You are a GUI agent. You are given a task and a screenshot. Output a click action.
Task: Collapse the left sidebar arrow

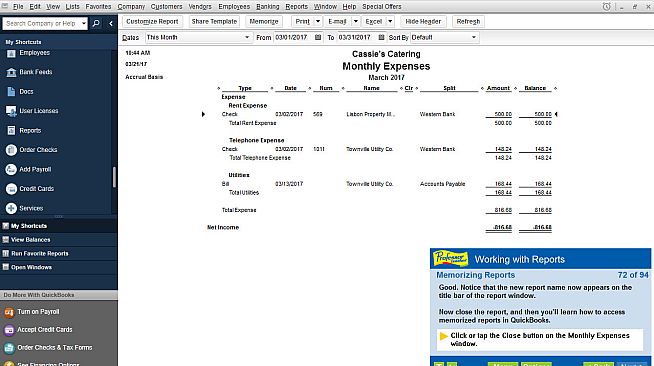pyautogui.click(x=111, y=23)
